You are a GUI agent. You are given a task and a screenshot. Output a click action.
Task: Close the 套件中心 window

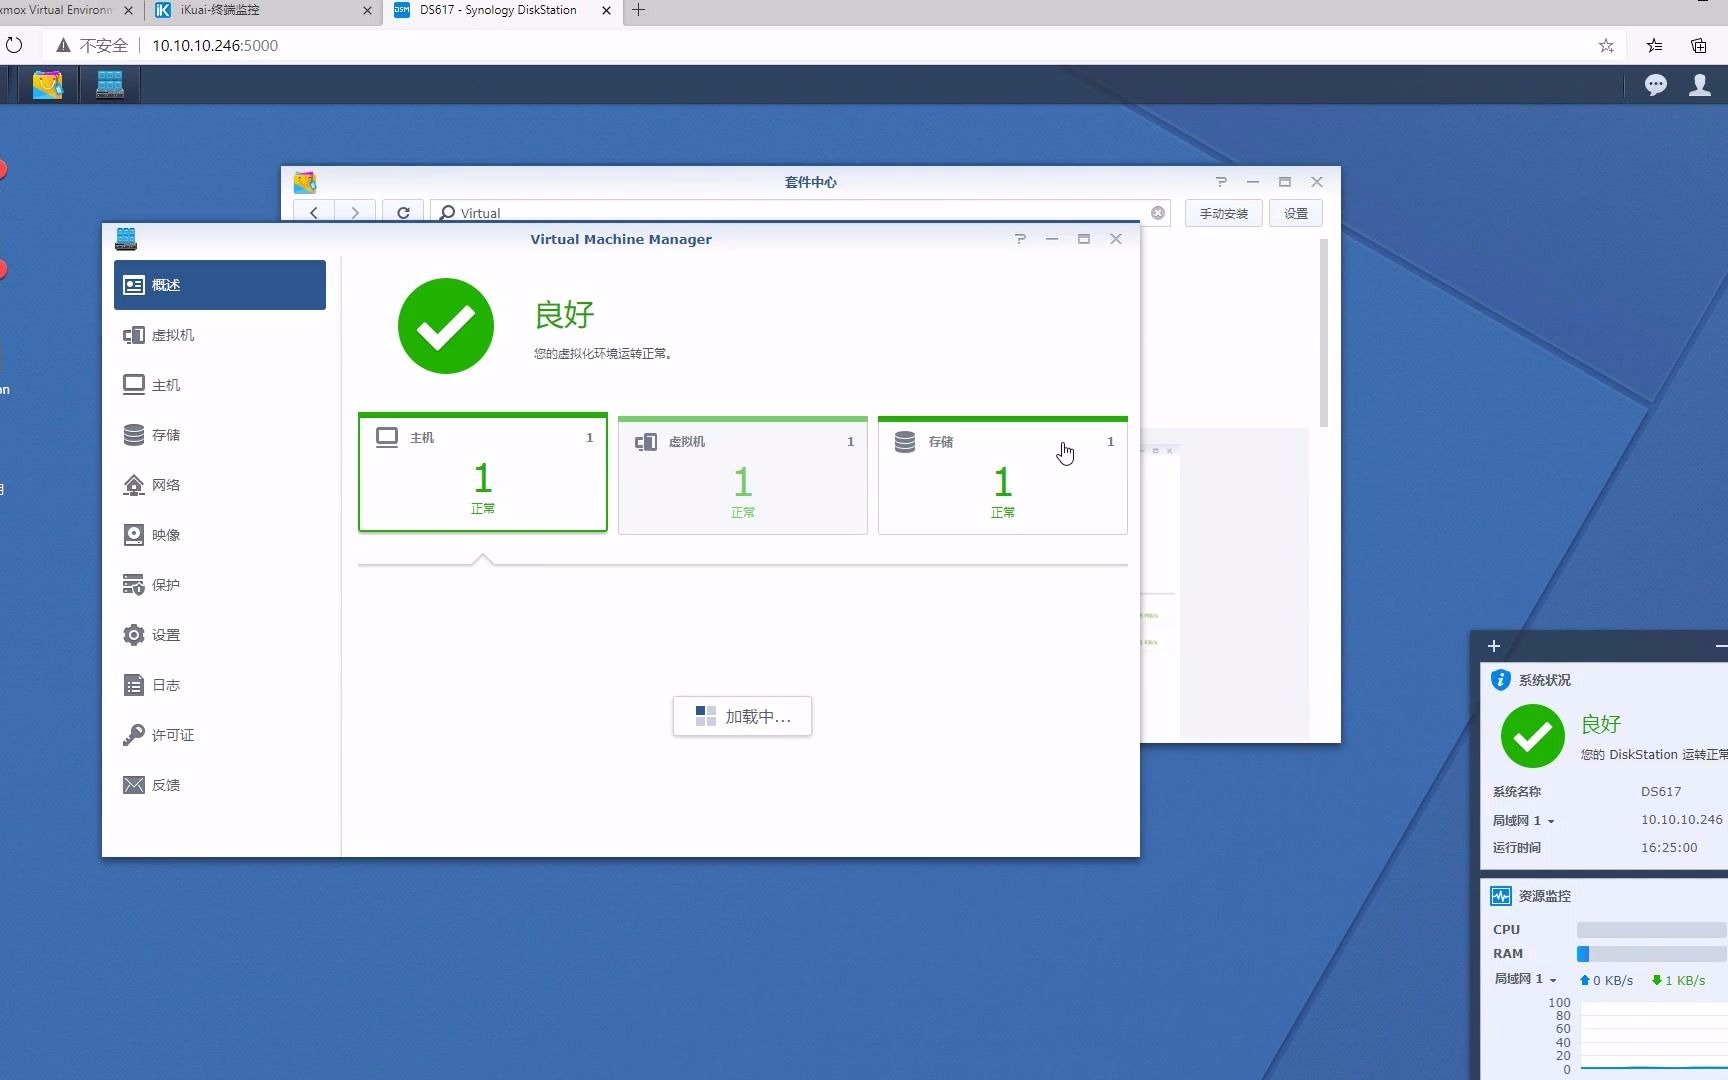(x=1317, y=182)
